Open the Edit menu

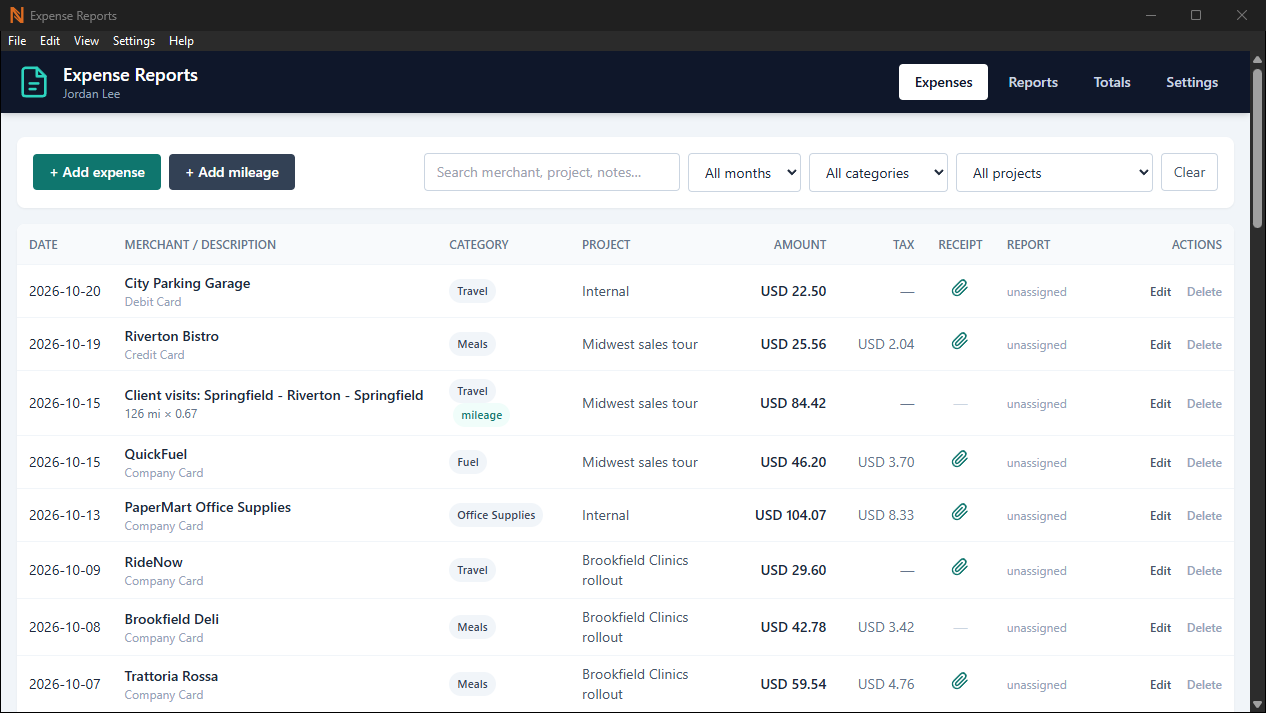click(x=50, y=41)
